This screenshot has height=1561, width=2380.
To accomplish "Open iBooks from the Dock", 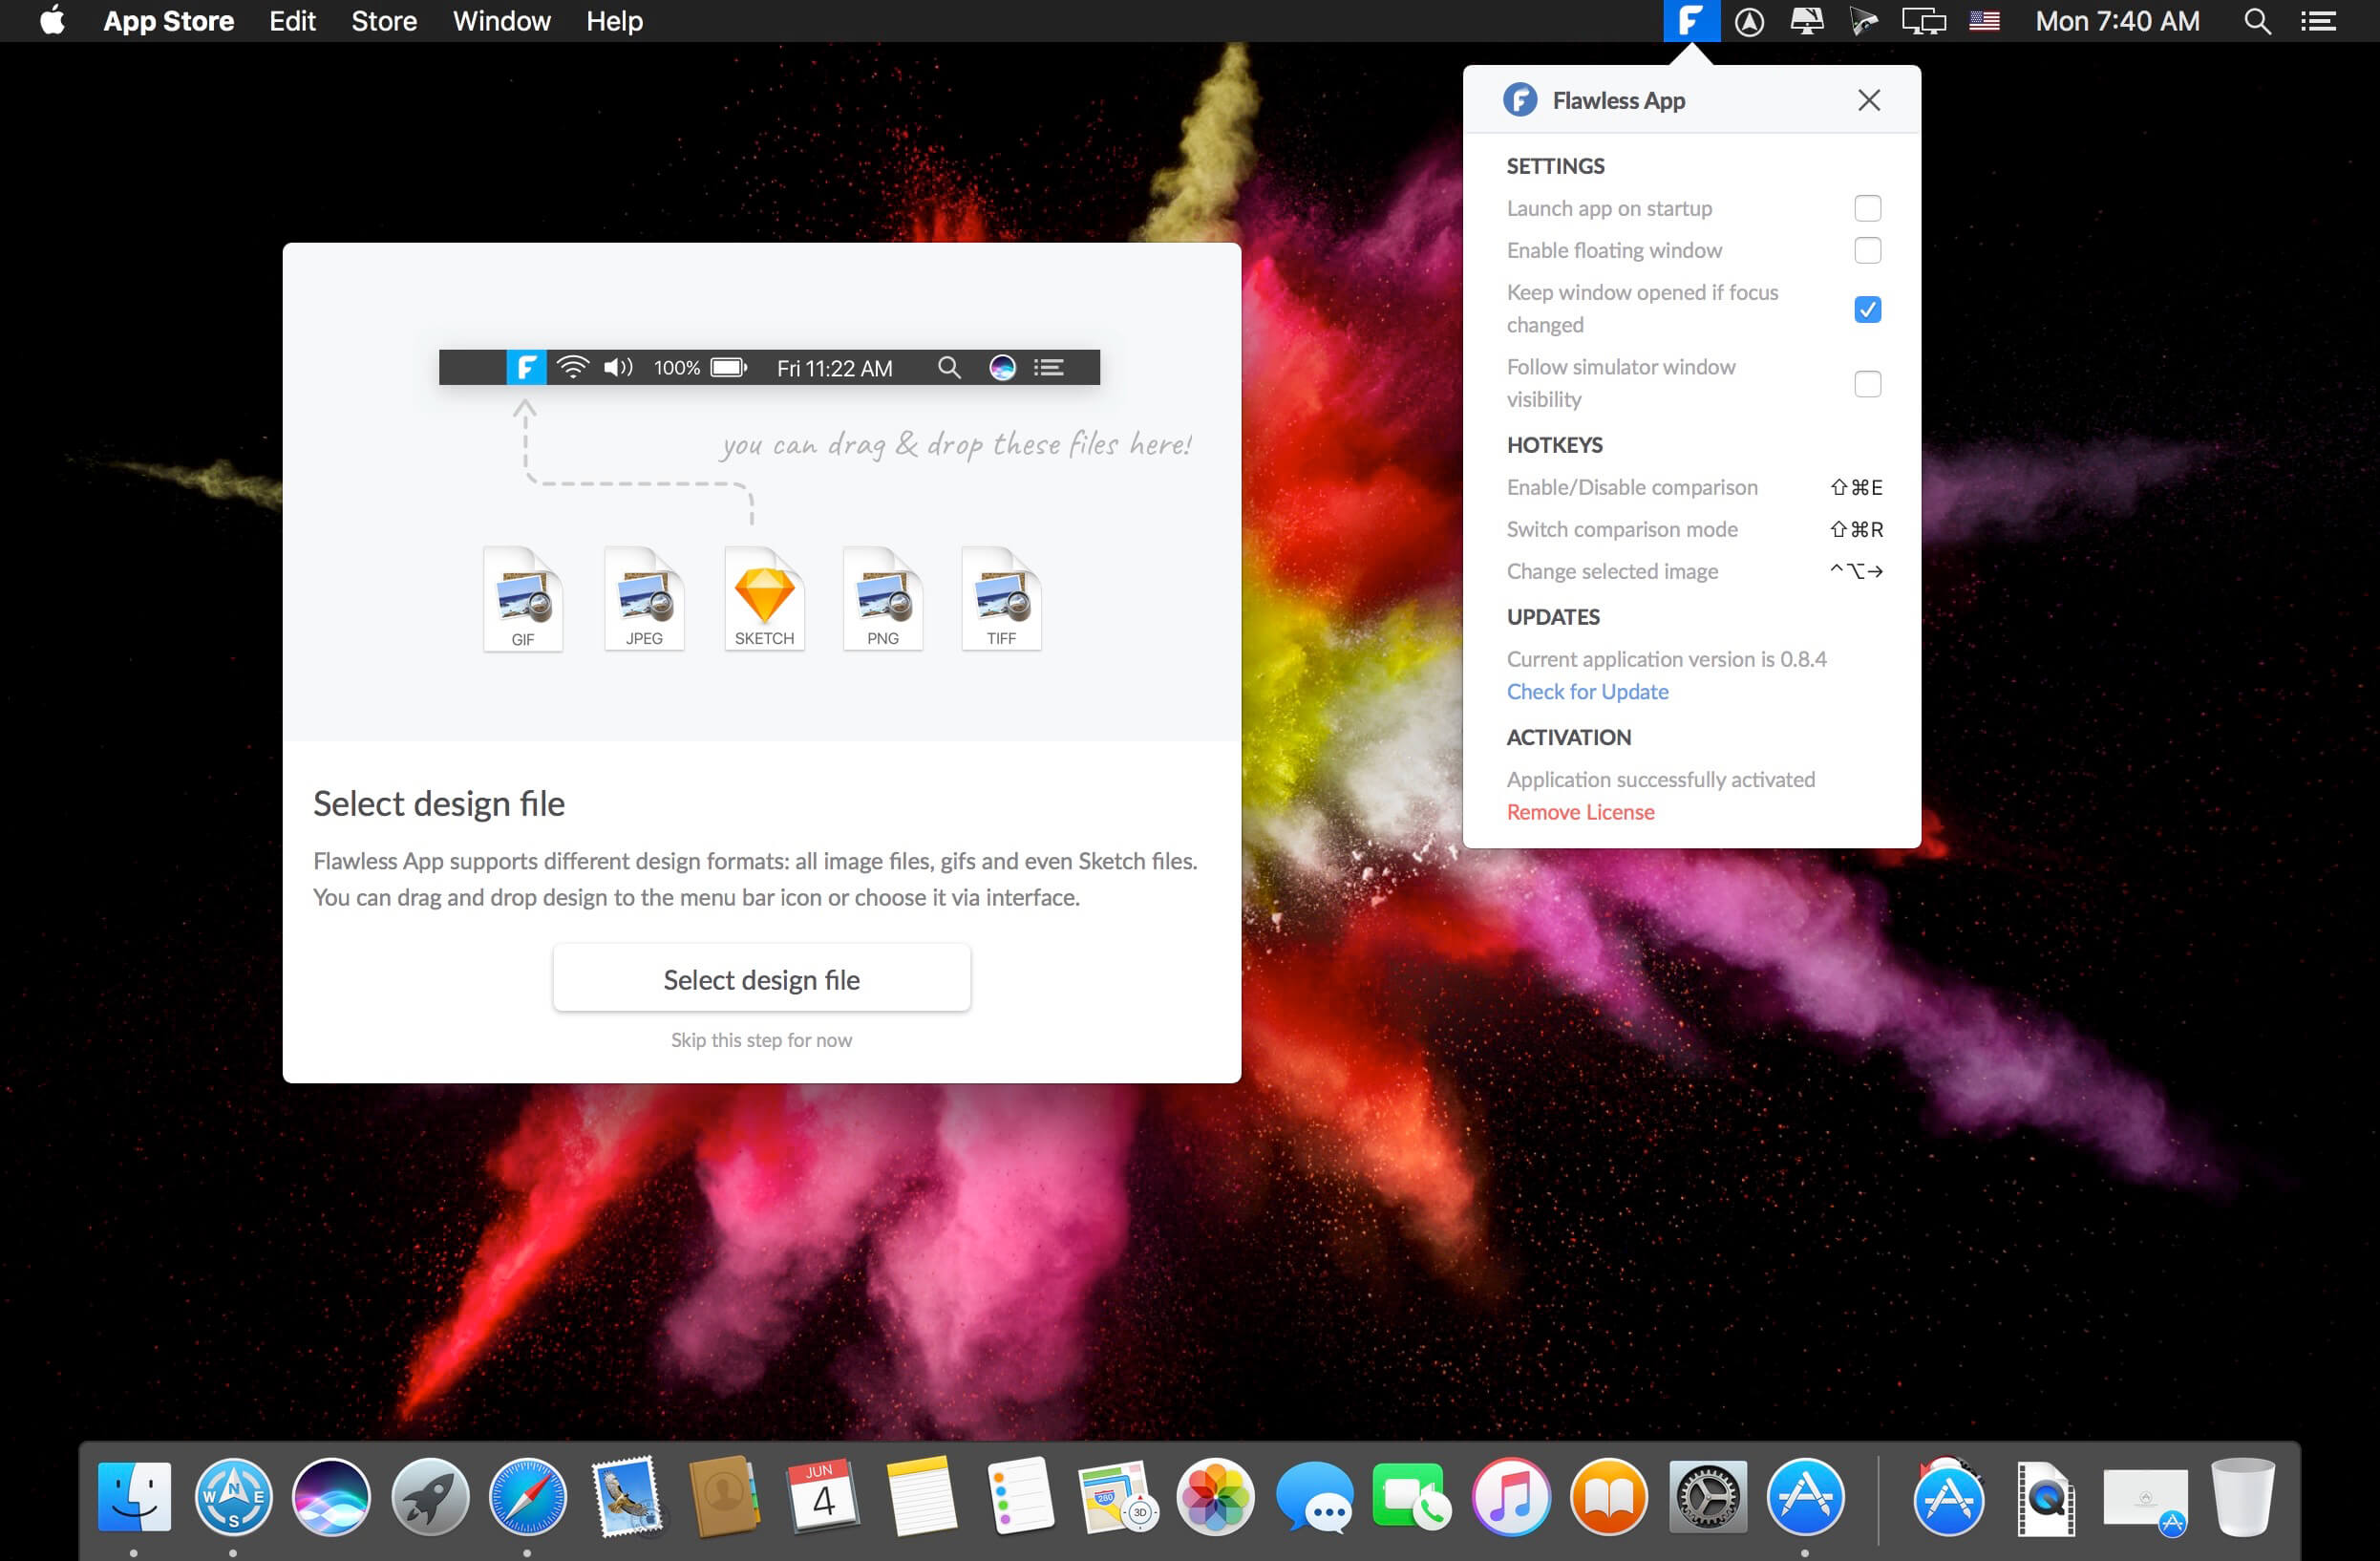I will 1608,1497.
